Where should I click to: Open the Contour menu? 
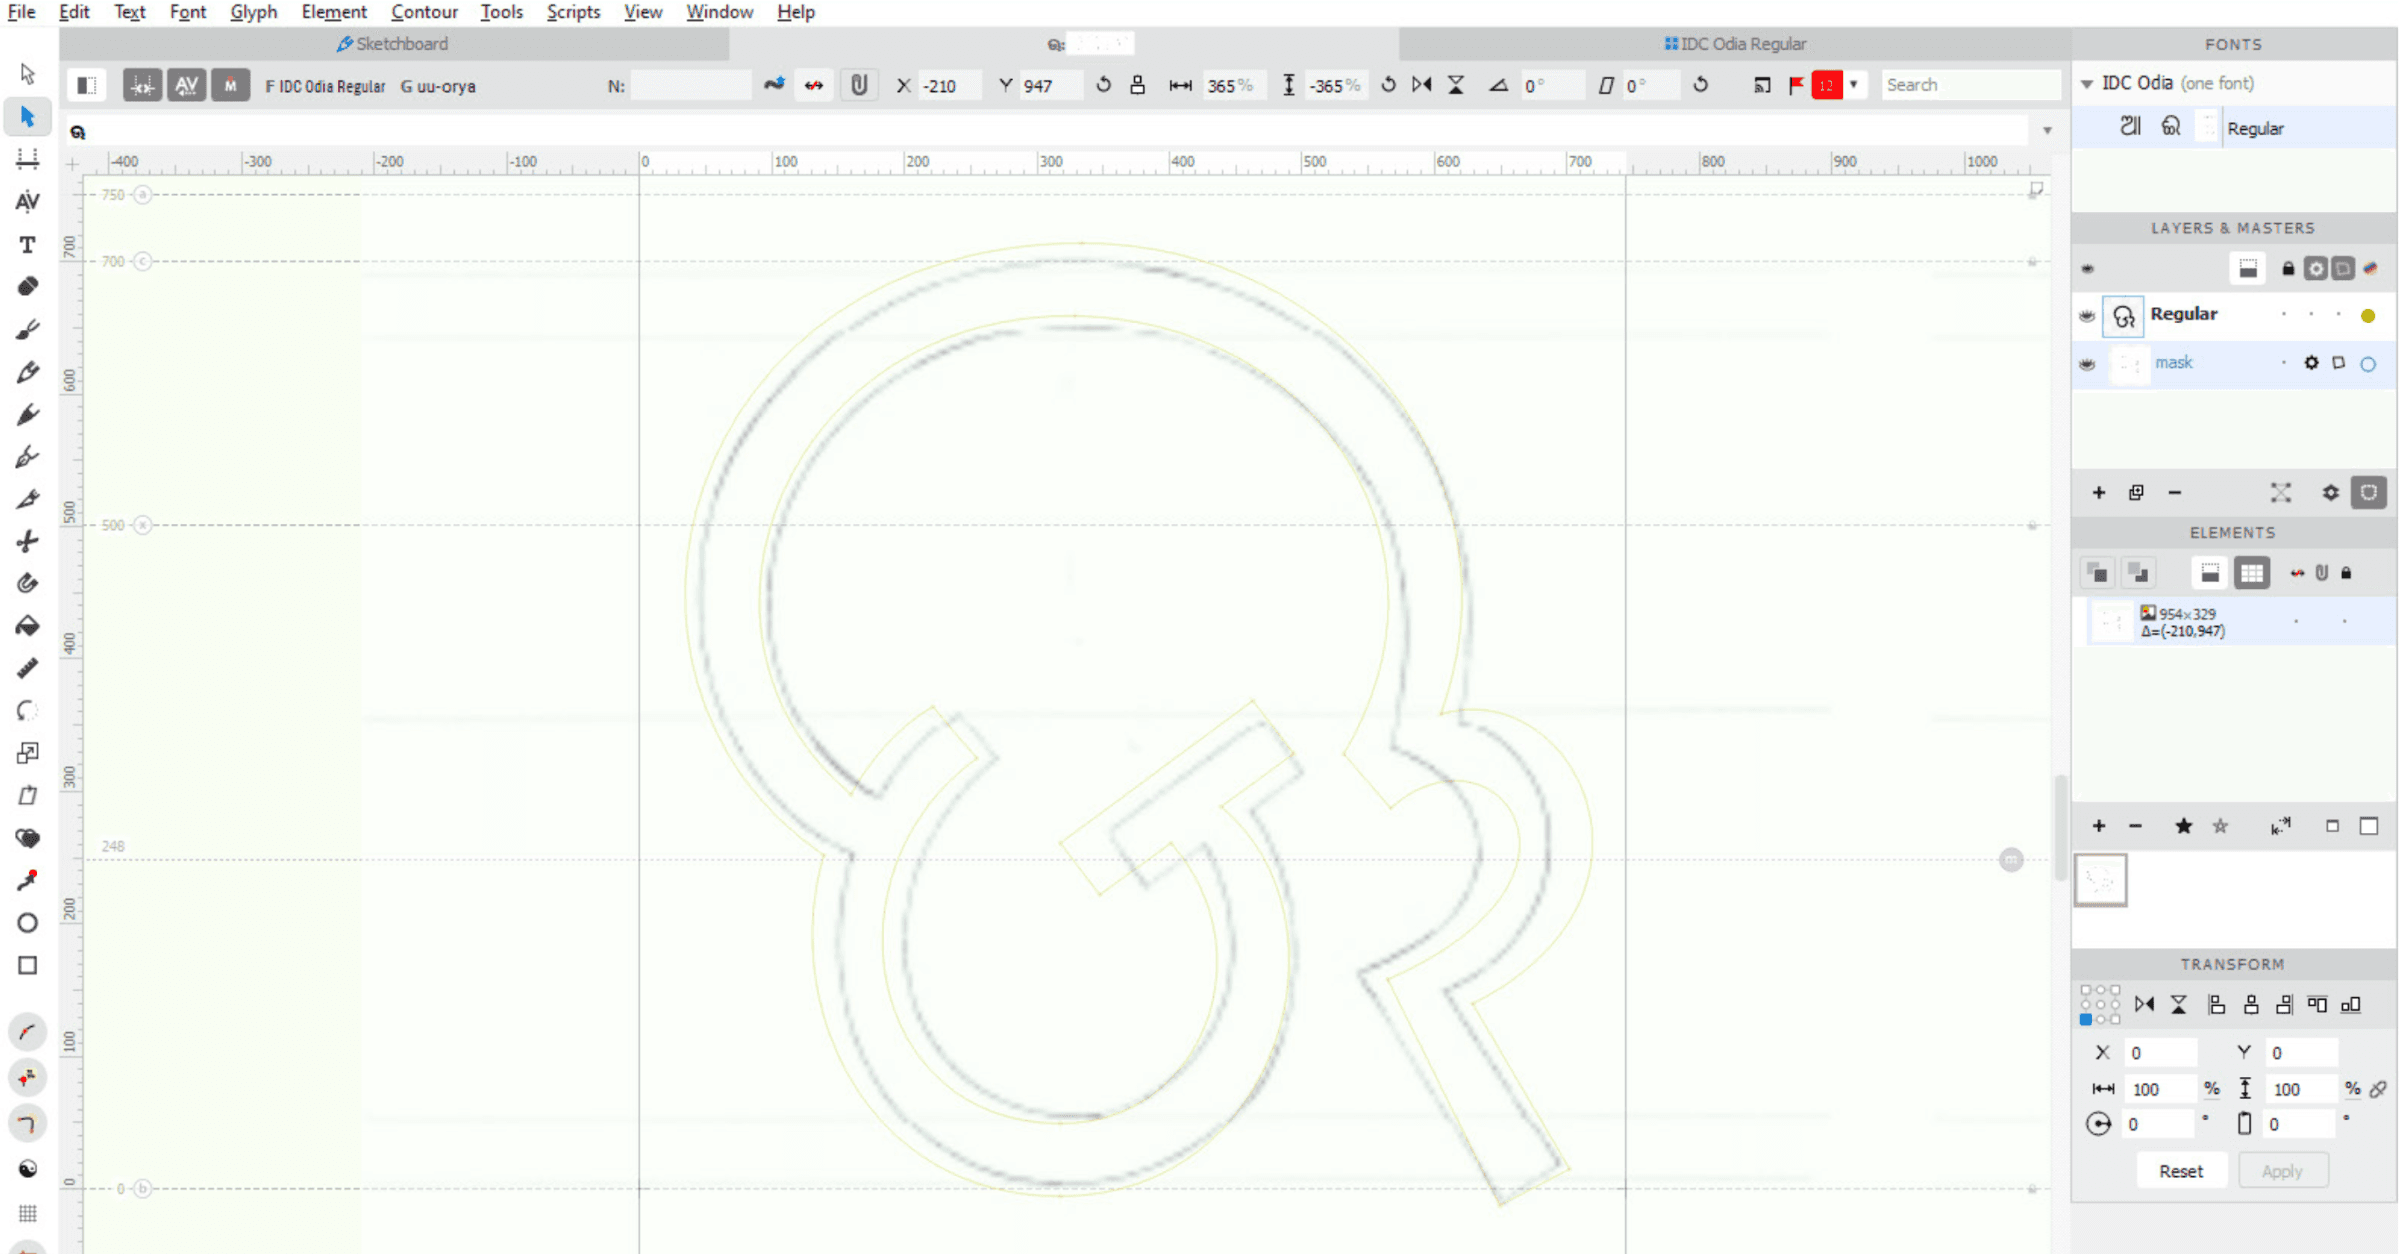424,12
